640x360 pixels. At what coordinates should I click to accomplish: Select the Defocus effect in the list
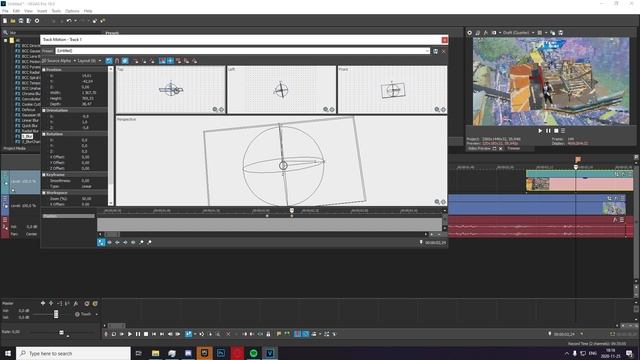[29, 110]
